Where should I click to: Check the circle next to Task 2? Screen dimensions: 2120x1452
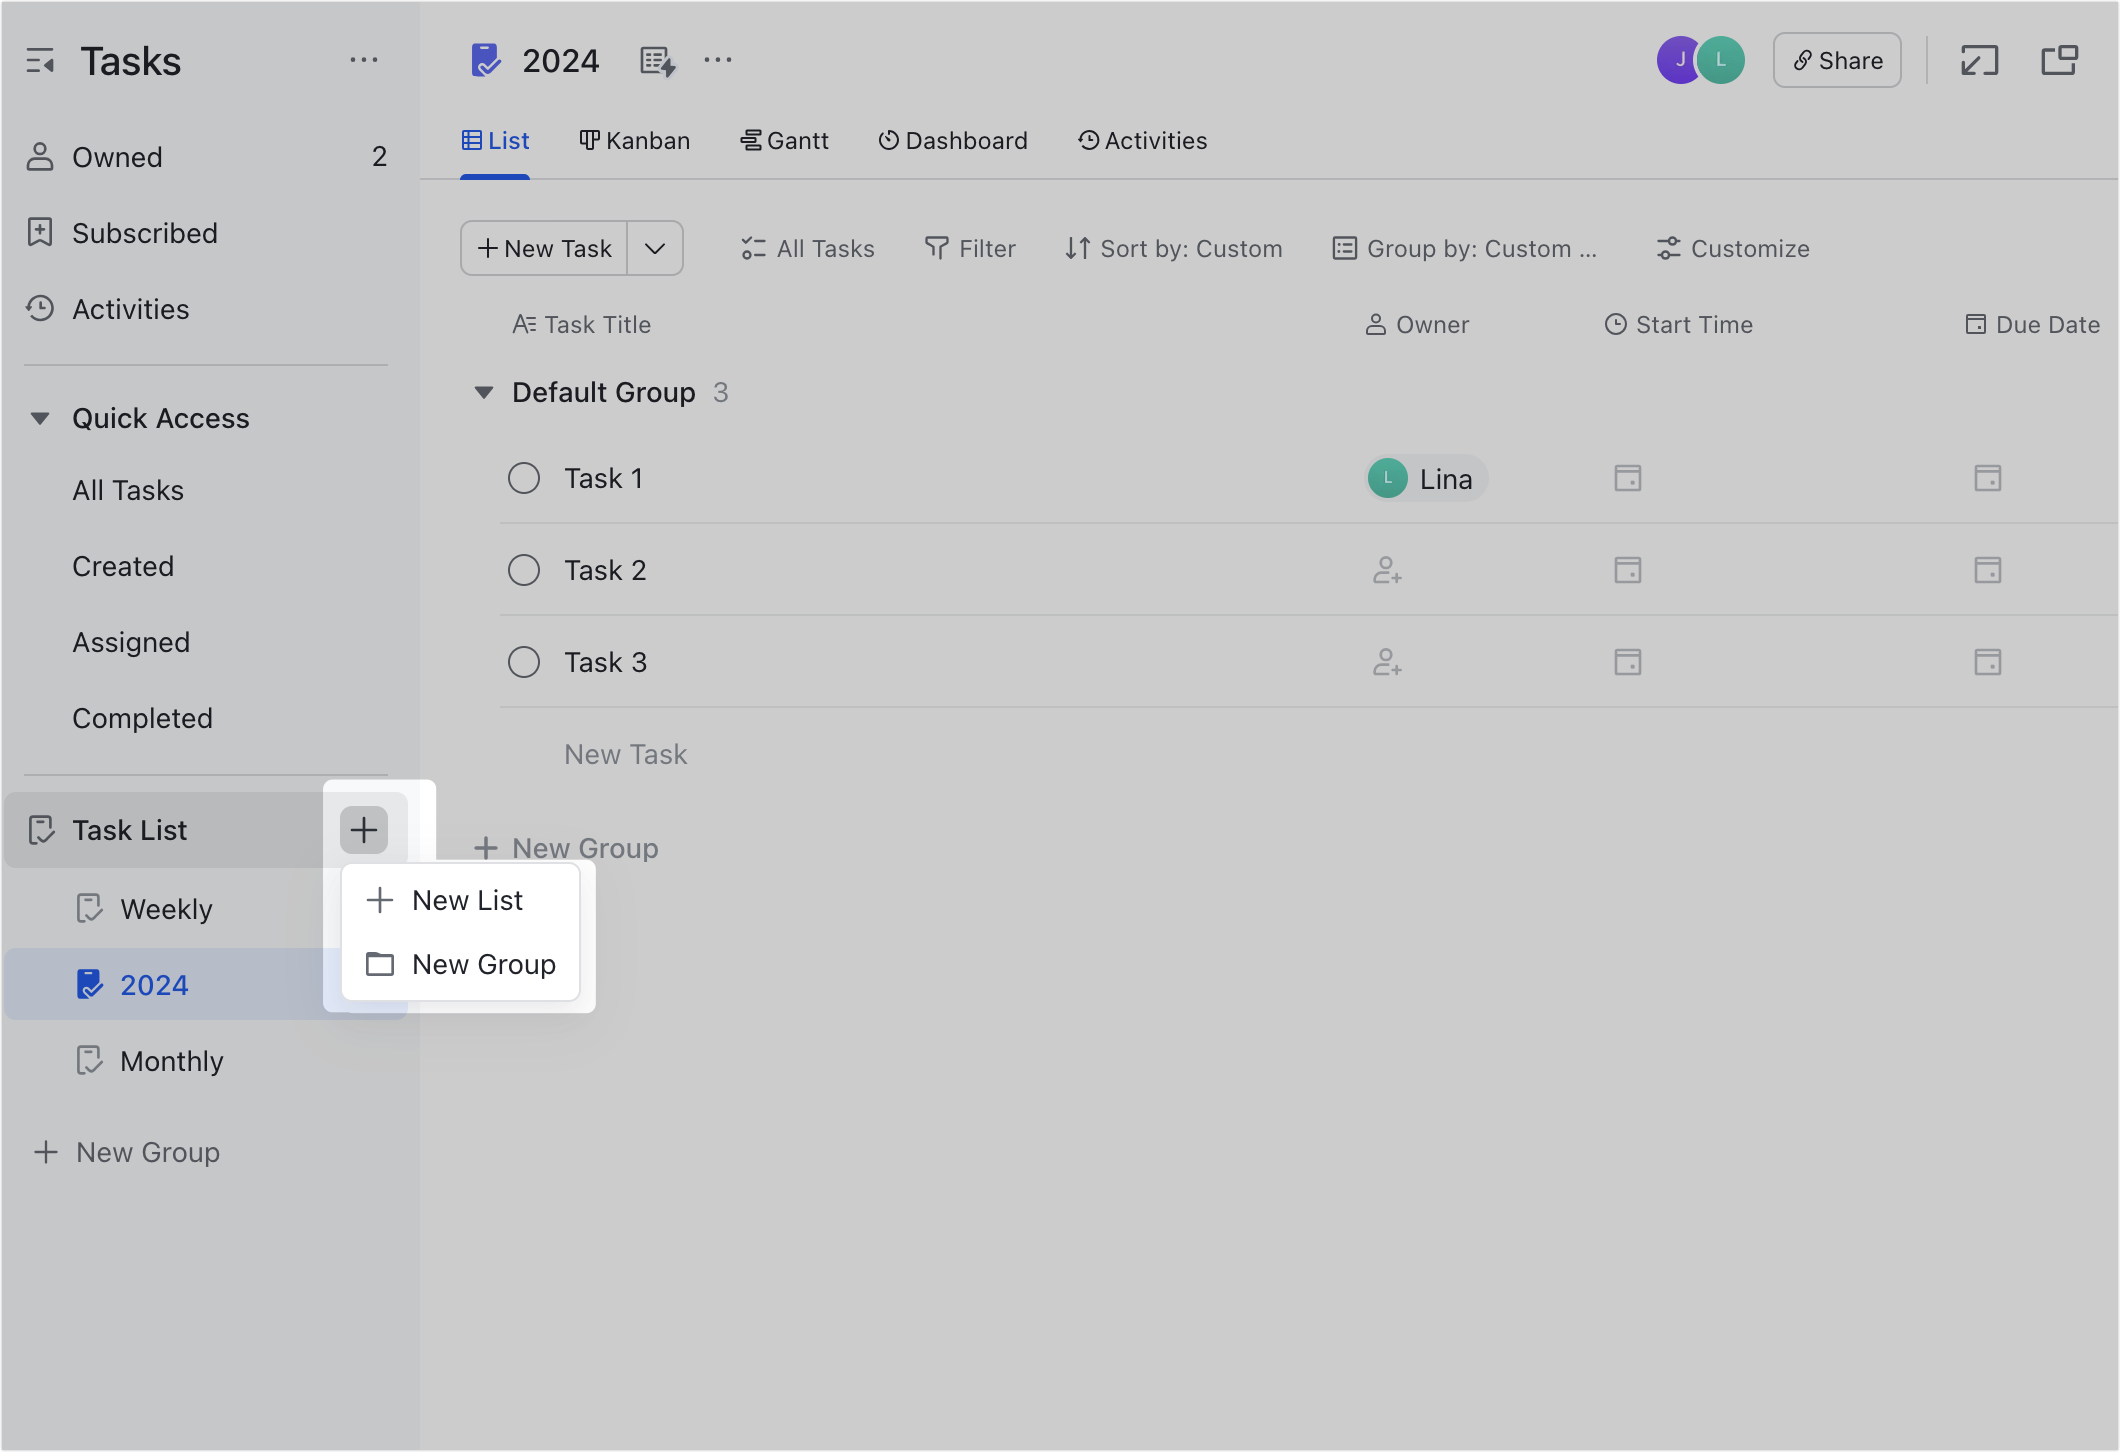pyautogui.click(x=523, y=570)
